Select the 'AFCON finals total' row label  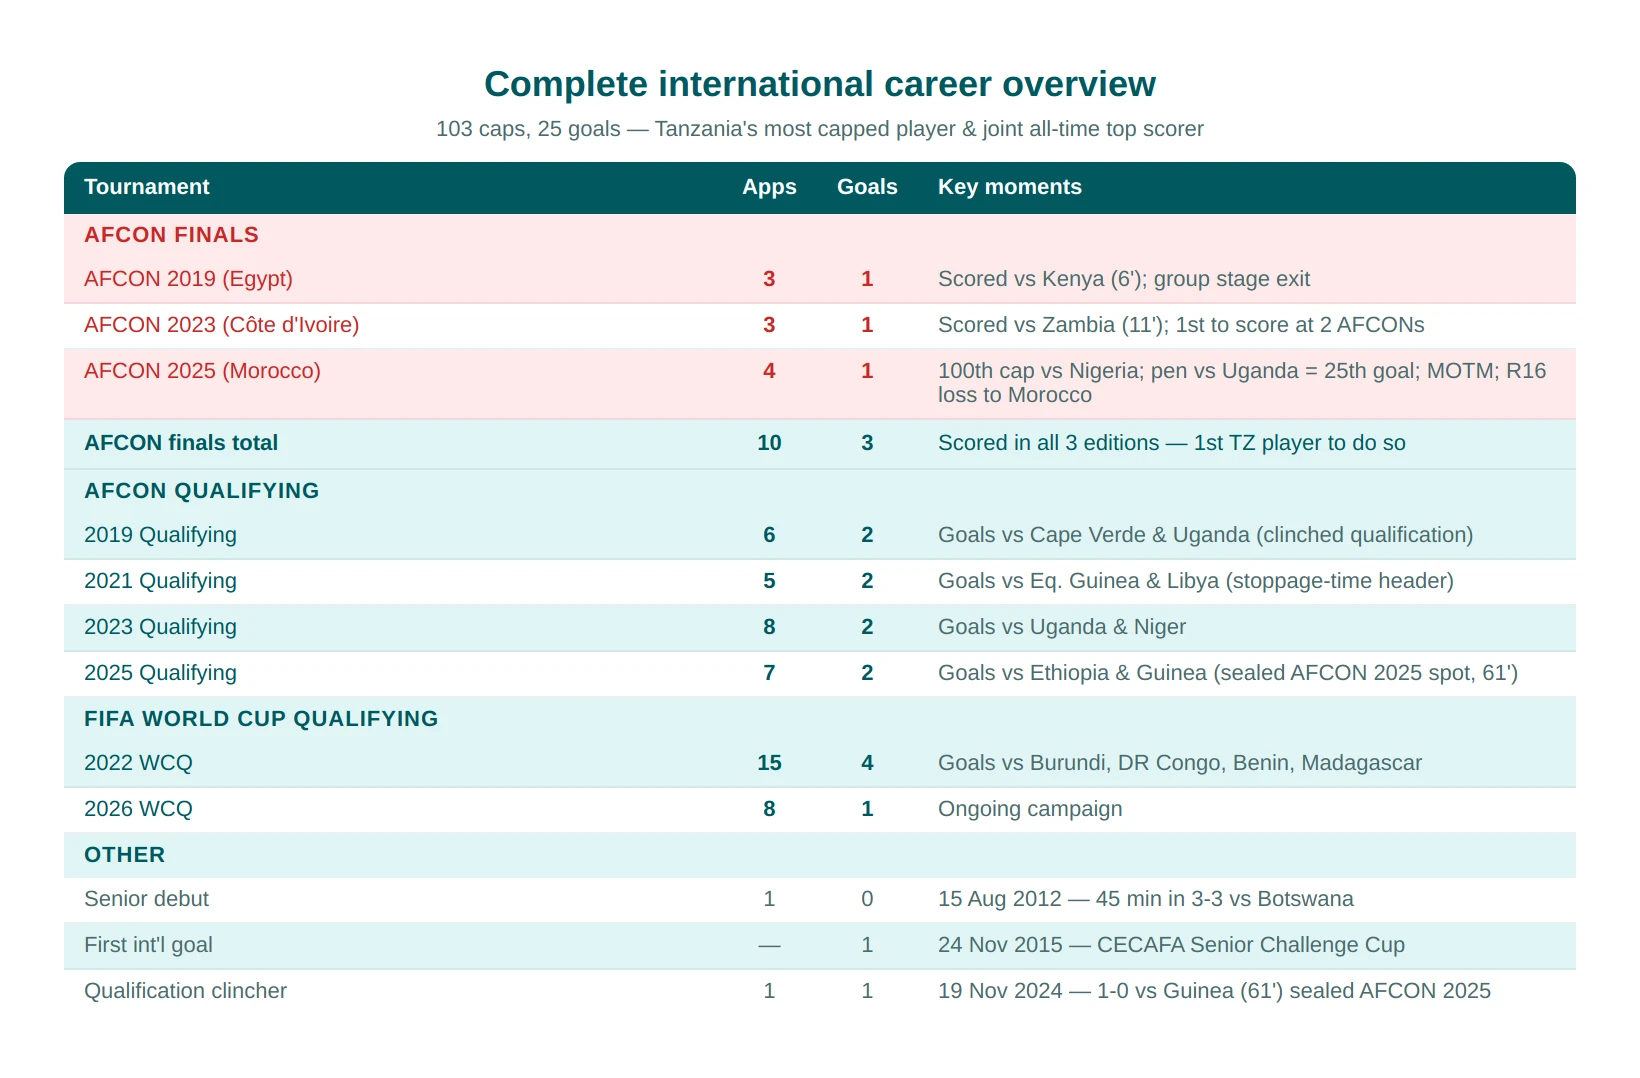coord(181,443)
